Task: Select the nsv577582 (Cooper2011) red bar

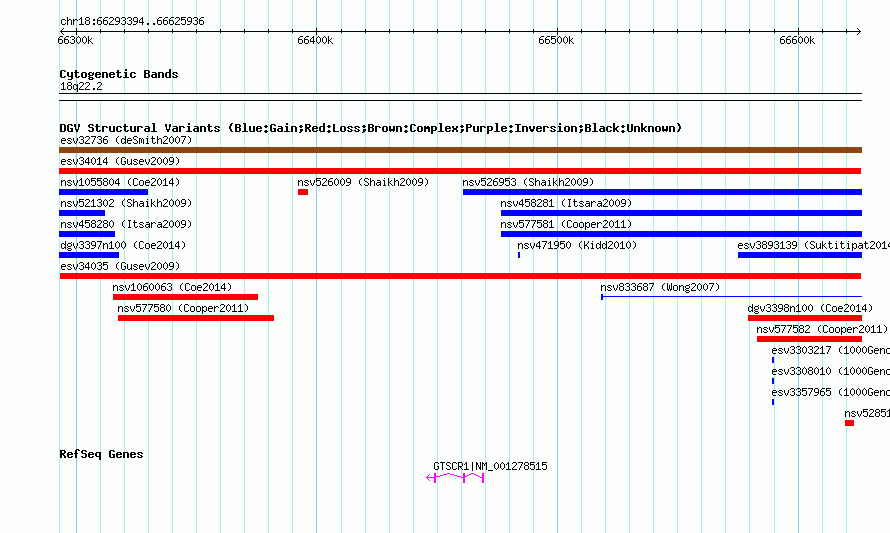Action: 809,339
